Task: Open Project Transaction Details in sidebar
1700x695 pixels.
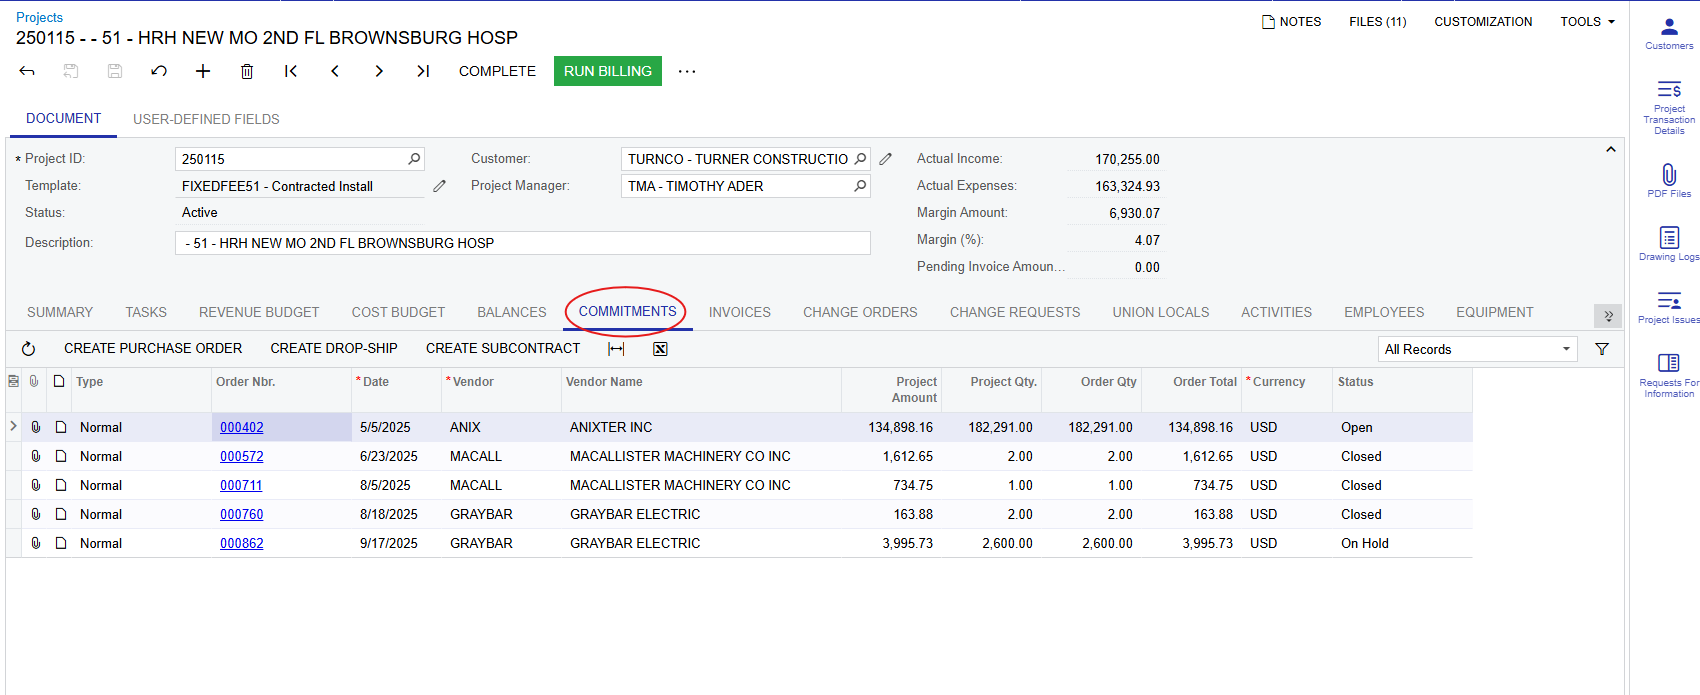Action: 1669,106
